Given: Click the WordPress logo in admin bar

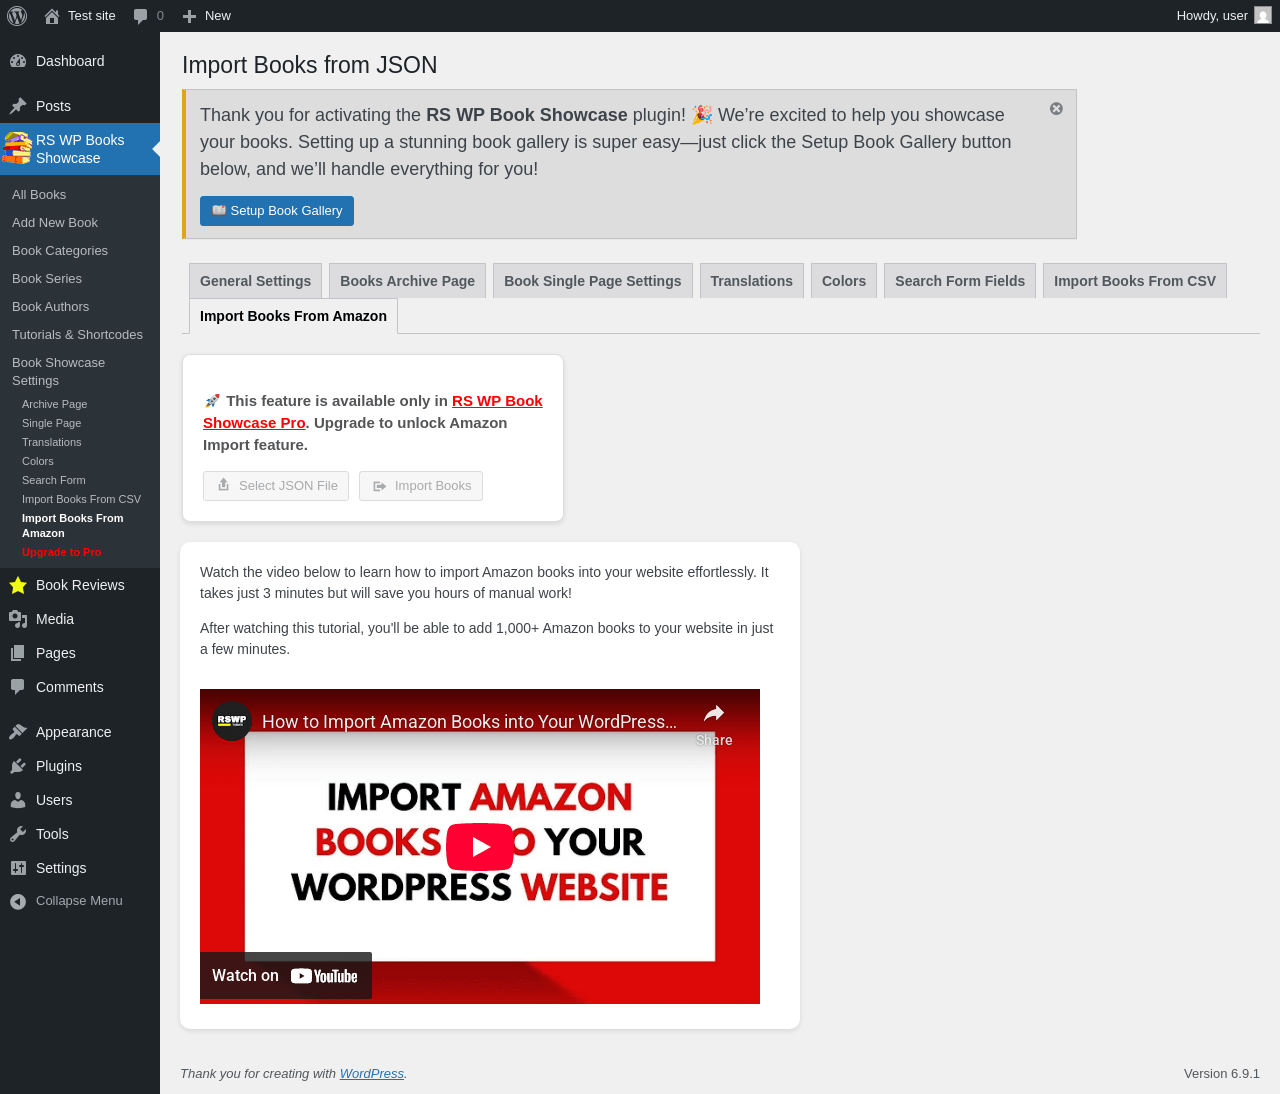Looking at the screenshot, I should click(x=17, y=16).
